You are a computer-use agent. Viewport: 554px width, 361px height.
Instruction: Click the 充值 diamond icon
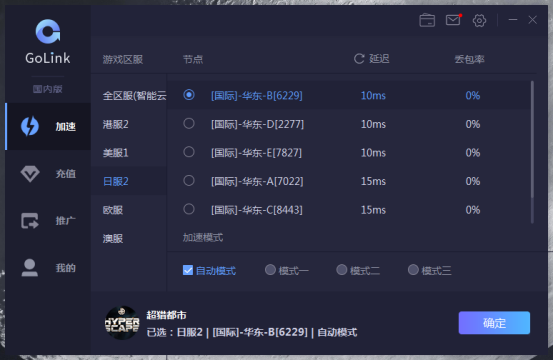pos(30,173)
